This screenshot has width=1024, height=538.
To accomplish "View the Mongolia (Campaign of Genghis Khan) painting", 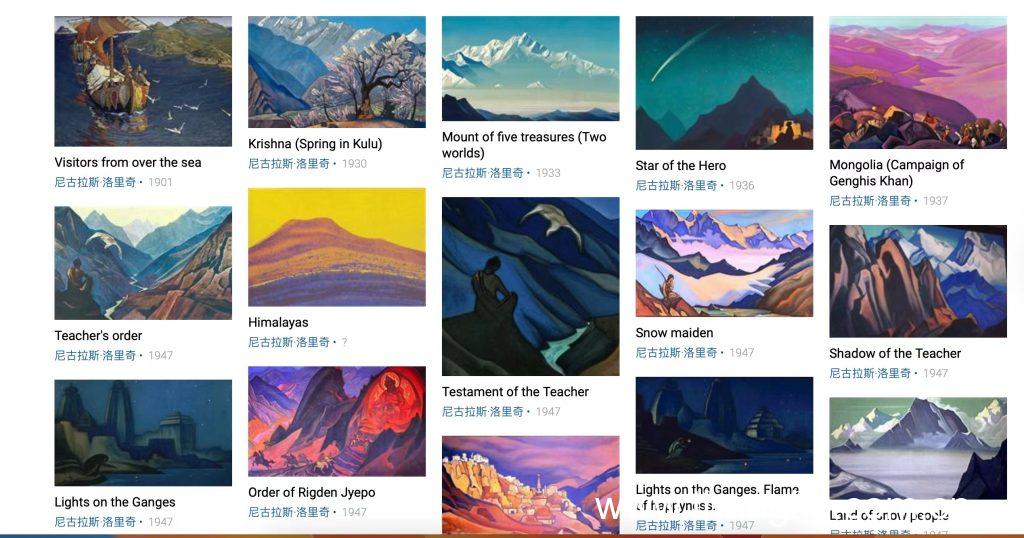I will (x=918, y=82).
